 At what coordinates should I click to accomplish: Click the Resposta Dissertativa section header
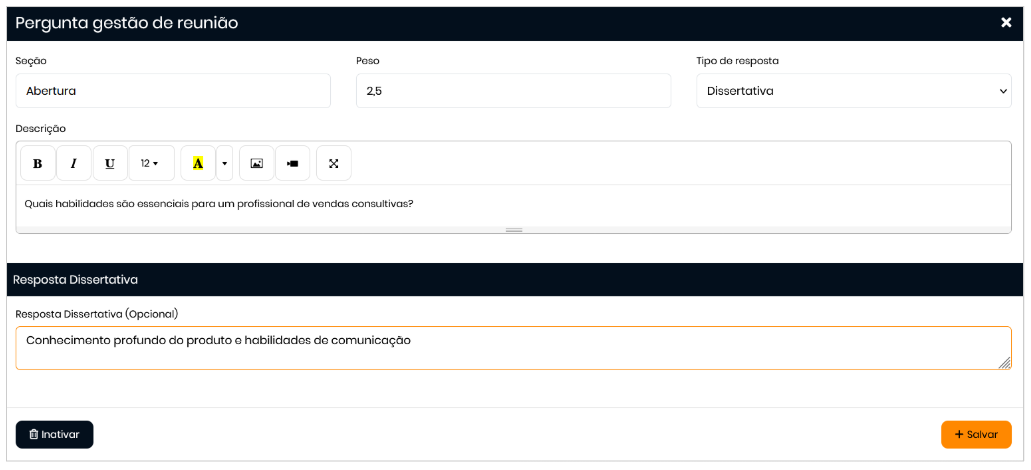coord(76,280)
